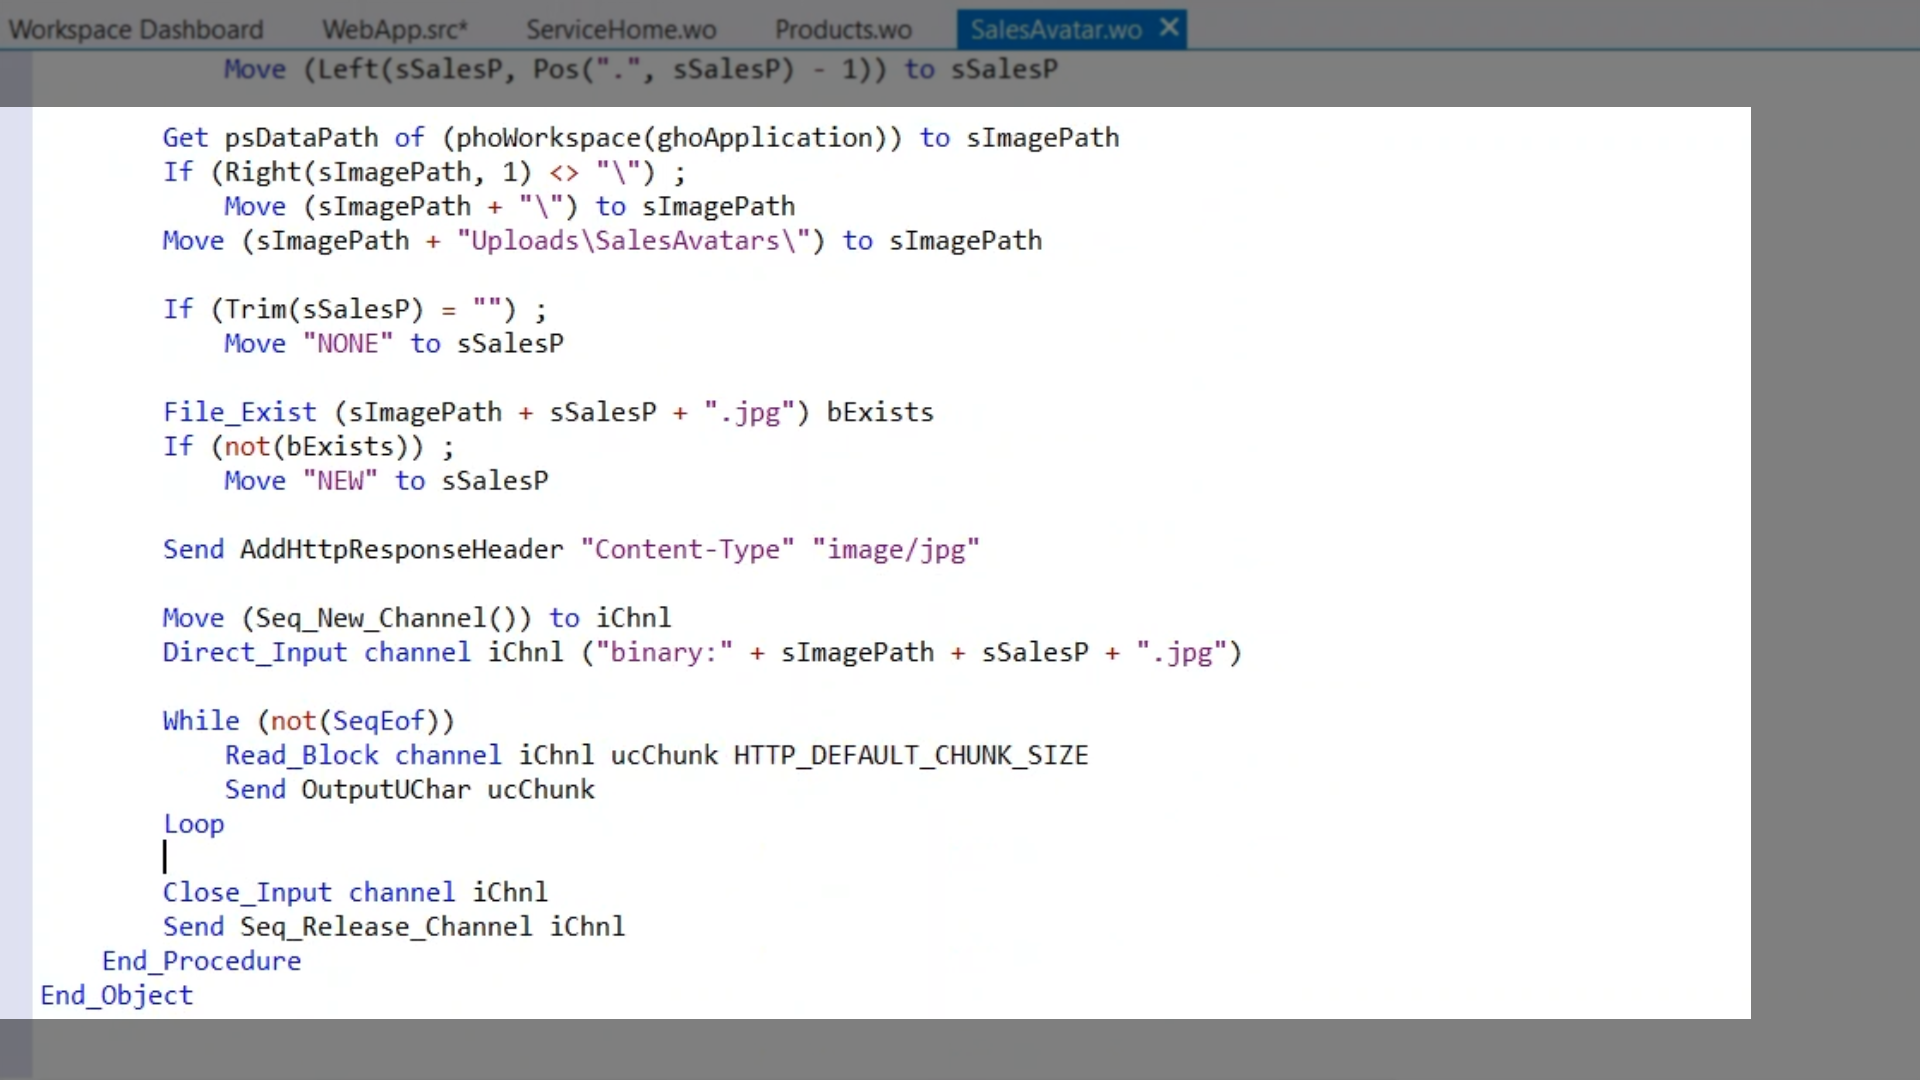Click the File_Exist command keyword
Viewport: 1920px width, 1080px height.
pyautogui.click(x=239, y=412)
